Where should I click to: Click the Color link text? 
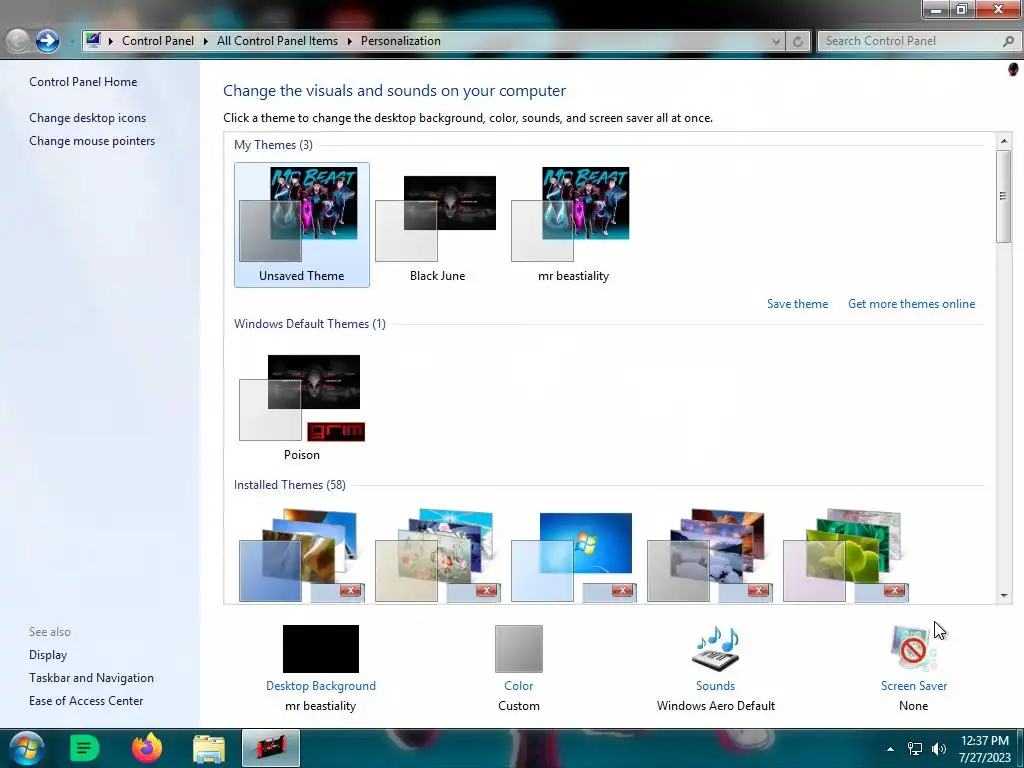(519, 686)
